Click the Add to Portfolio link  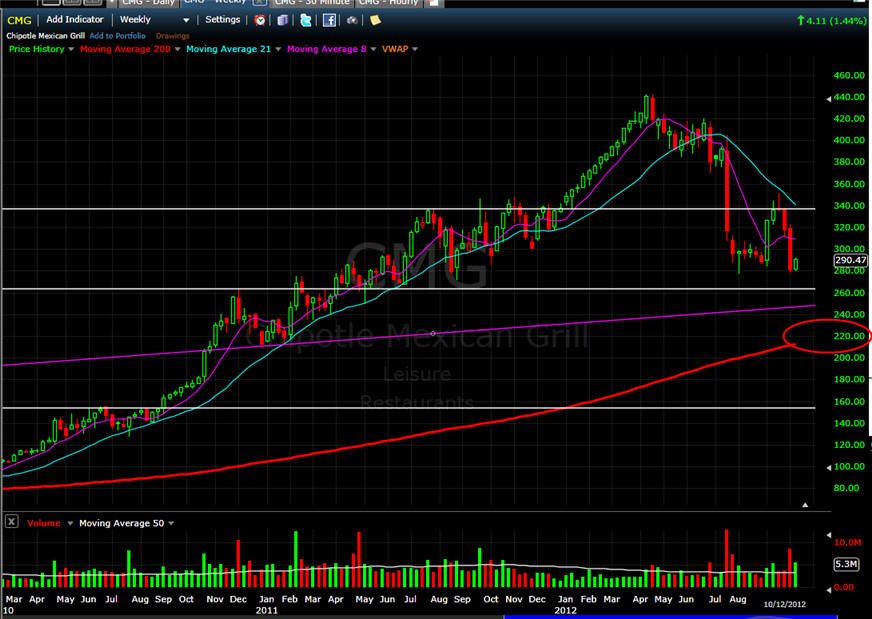coord(117,36)
